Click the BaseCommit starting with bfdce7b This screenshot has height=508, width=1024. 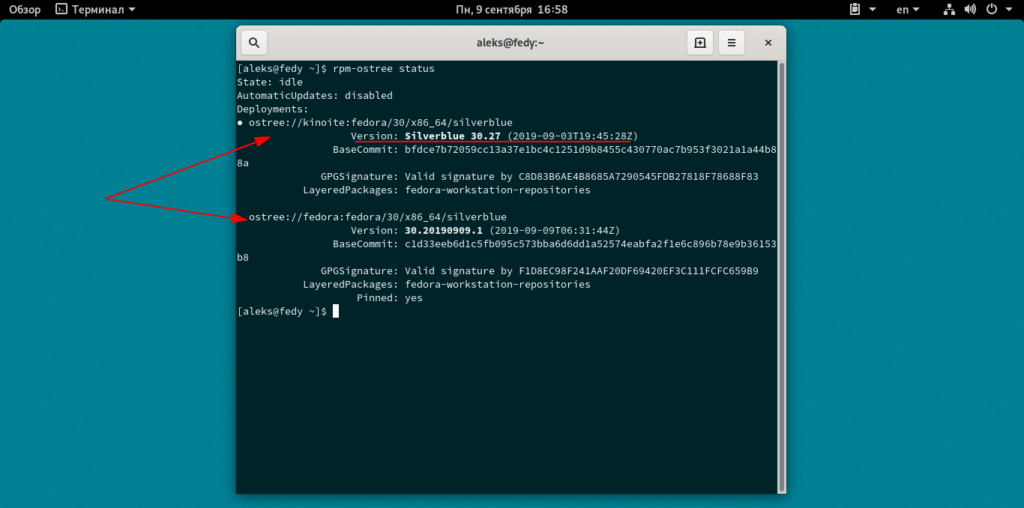point(590,150)
